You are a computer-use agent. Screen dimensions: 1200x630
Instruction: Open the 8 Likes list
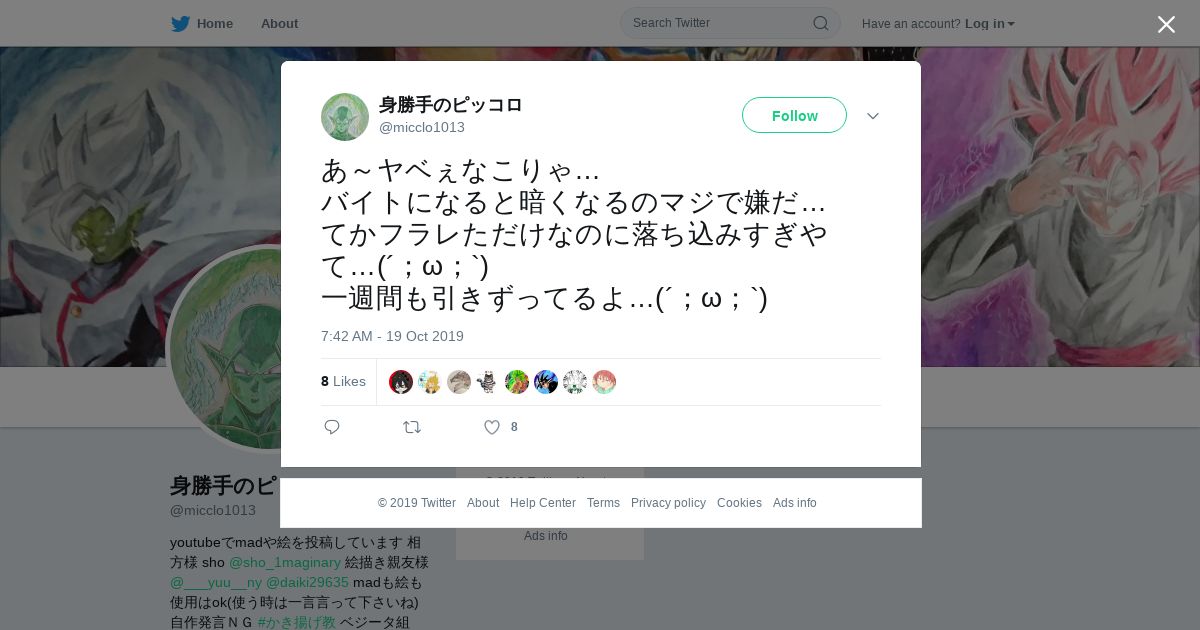coord(343,381)
